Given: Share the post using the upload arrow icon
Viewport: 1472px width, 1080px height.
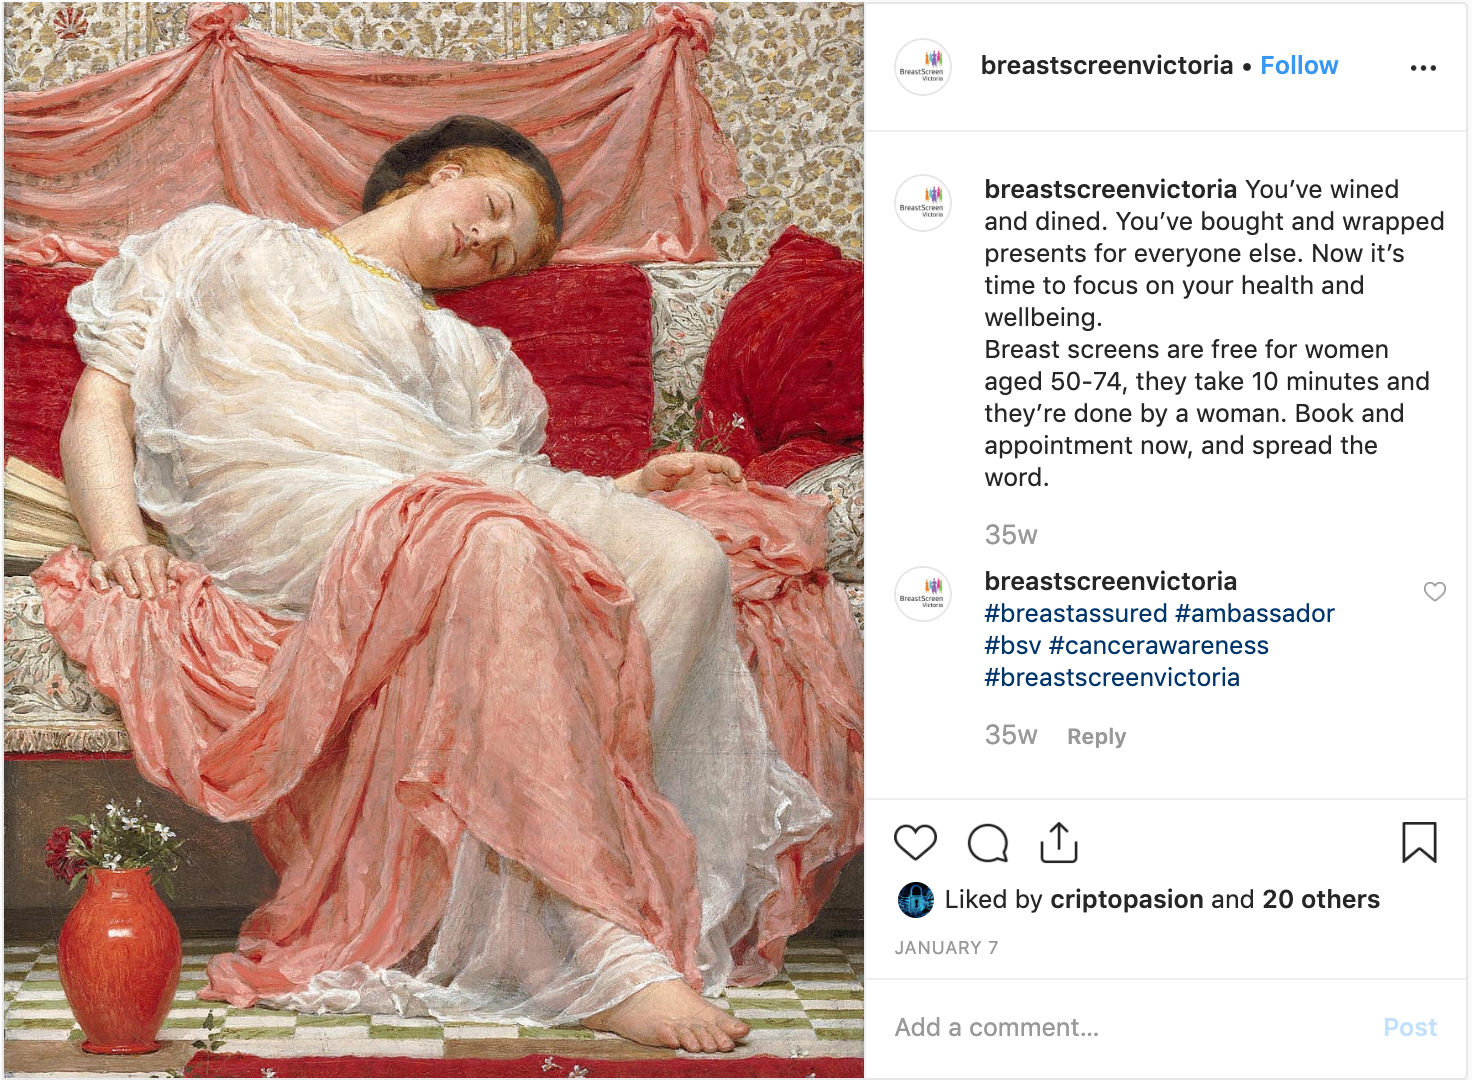Looking at the screenshot, I should click(x=1059, y=842).
